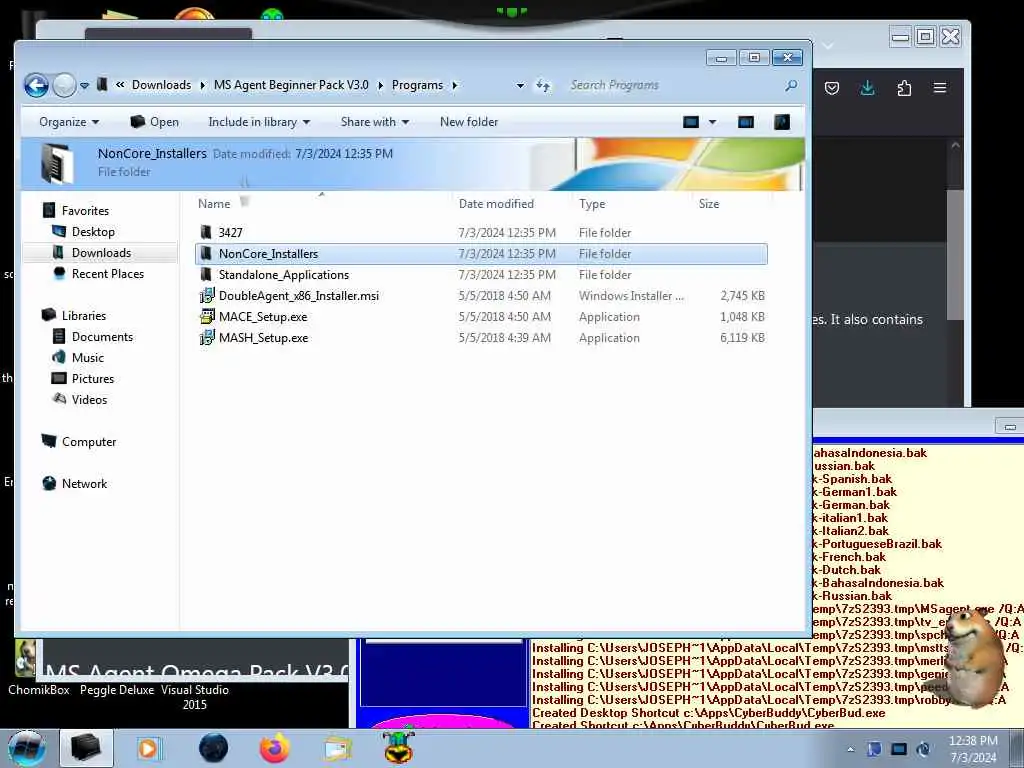This screenshot has height=768, width=1024.
Task: Open the Firefox hamburger menu
Action: coord(940,88)
